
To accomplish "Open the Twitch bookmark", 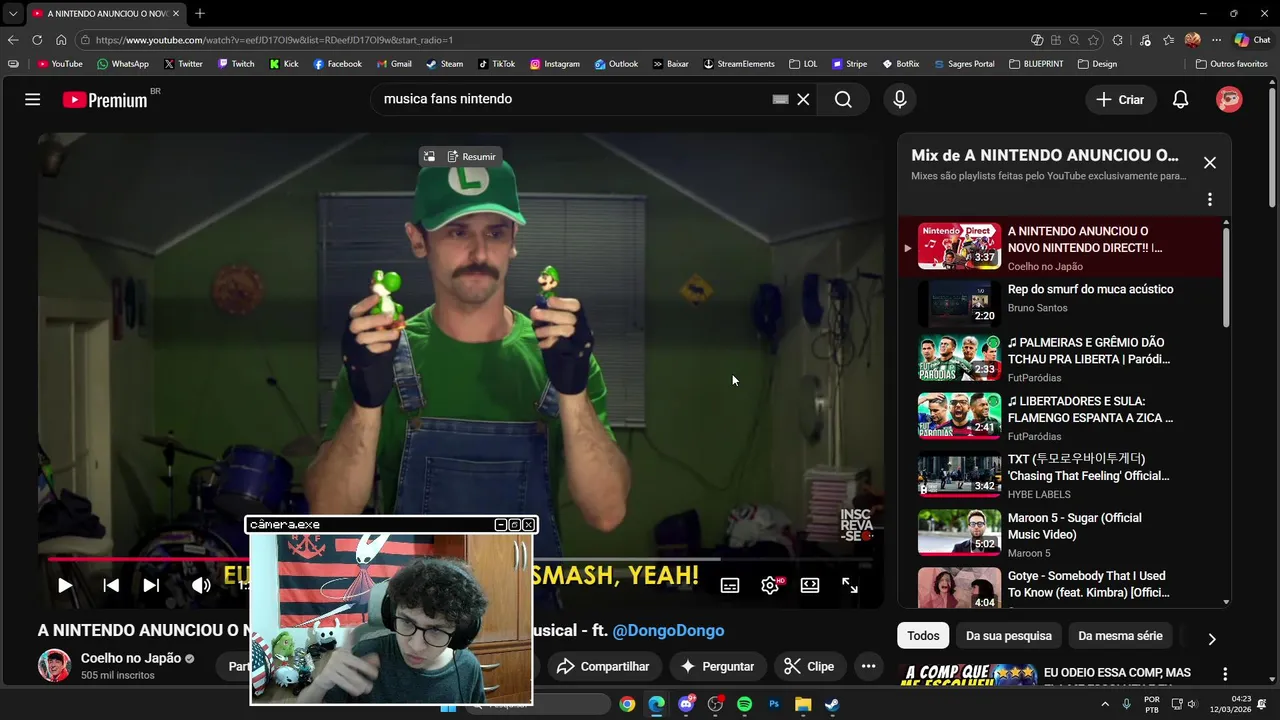I will (x=236, y=64).
